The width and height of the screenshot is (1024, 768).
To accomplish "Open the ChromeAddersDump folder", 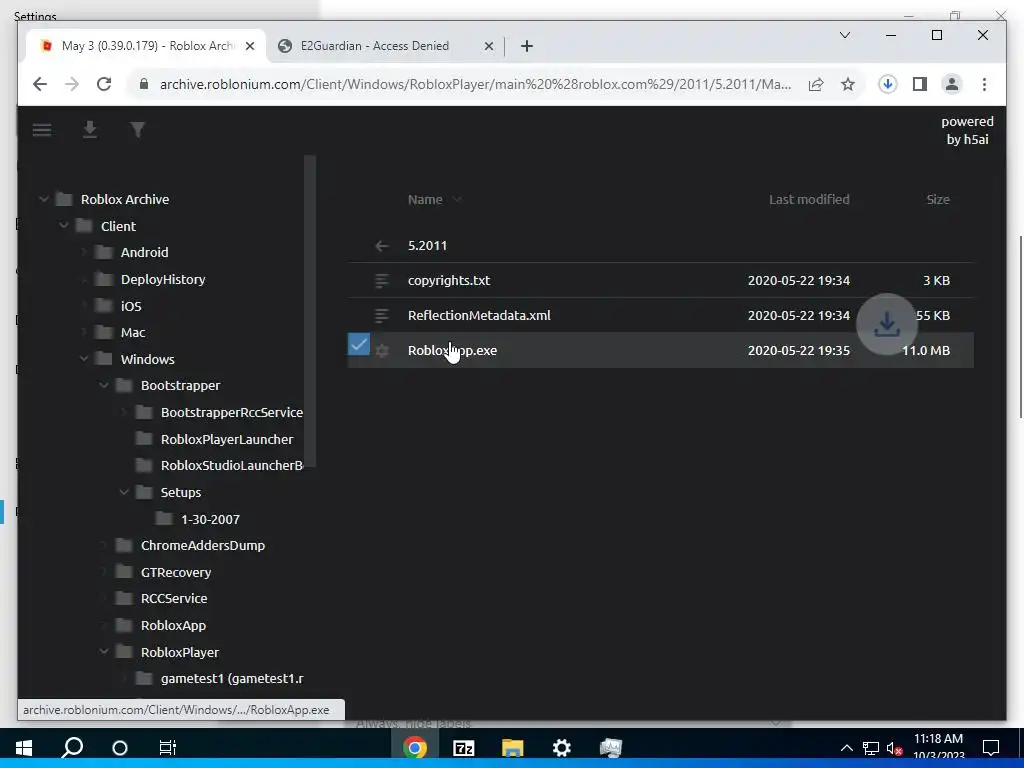I will pos(203,545).
